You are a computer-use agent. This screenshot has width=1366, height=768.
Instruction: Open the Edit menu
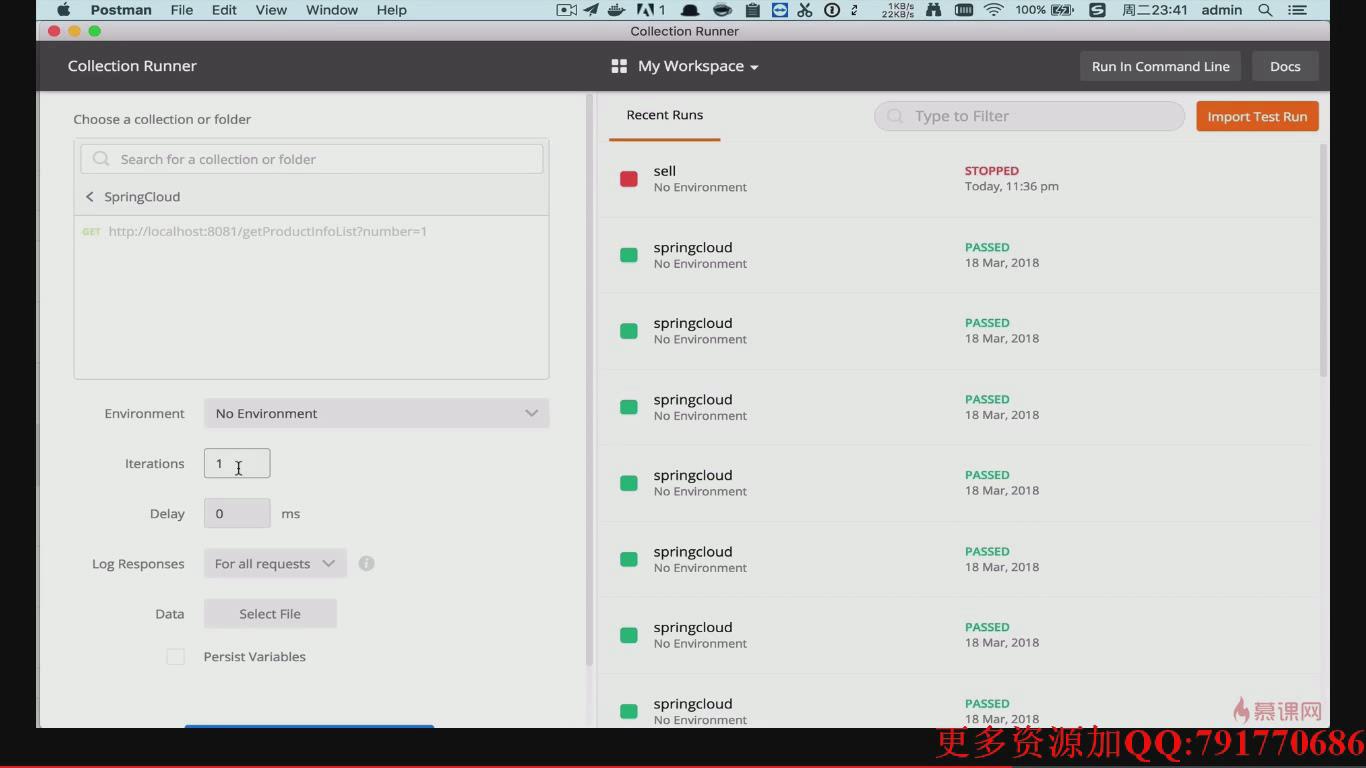tap(224, 10)
